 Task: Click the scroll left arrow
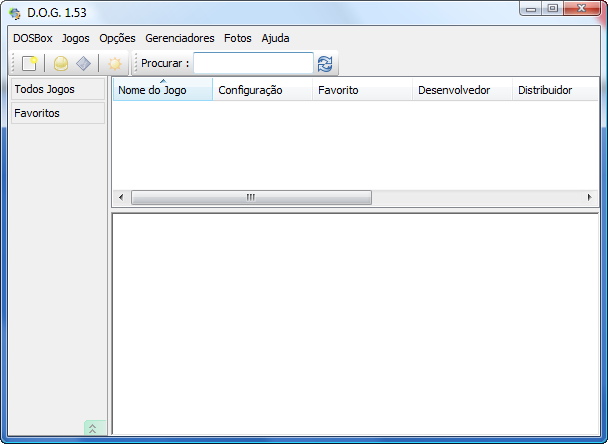coord(121,197)
